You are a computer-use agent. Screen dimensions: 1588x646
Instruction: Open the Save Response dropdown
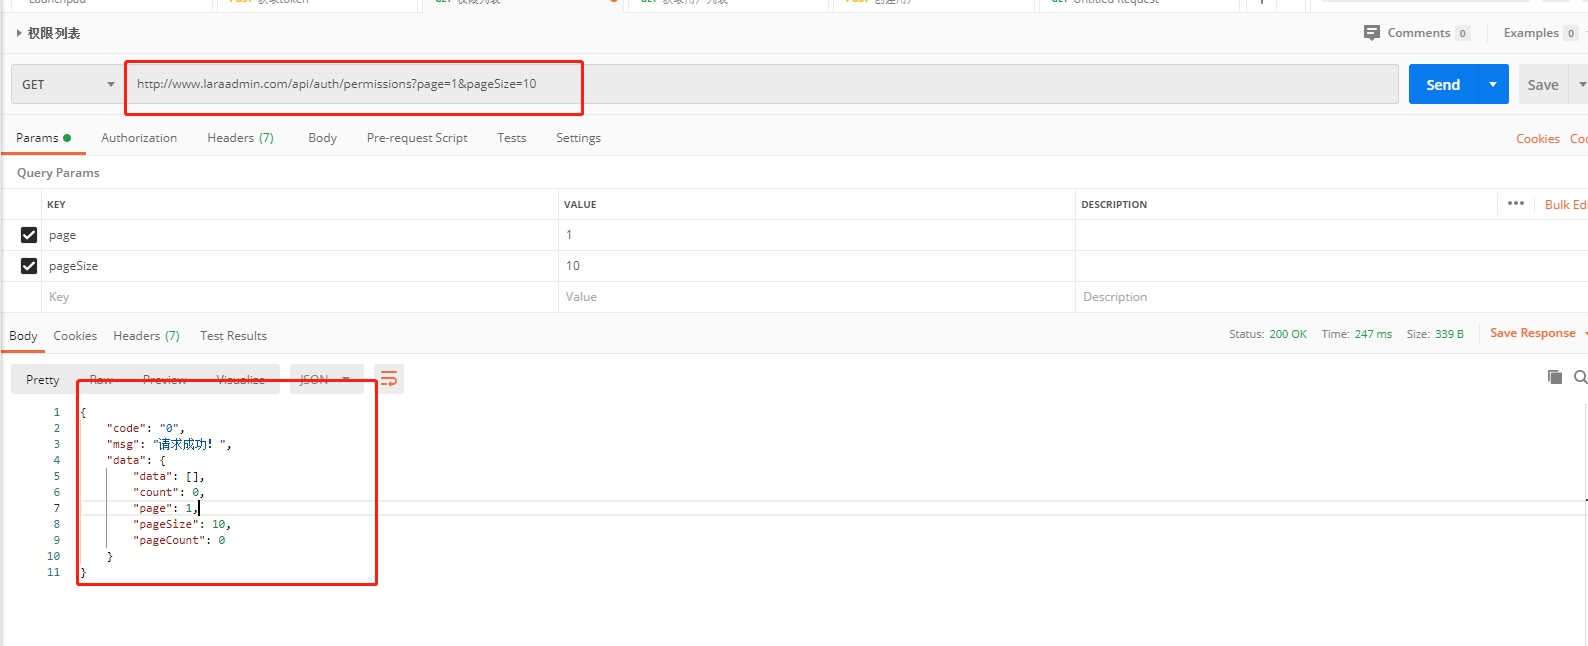(1538, 333)
